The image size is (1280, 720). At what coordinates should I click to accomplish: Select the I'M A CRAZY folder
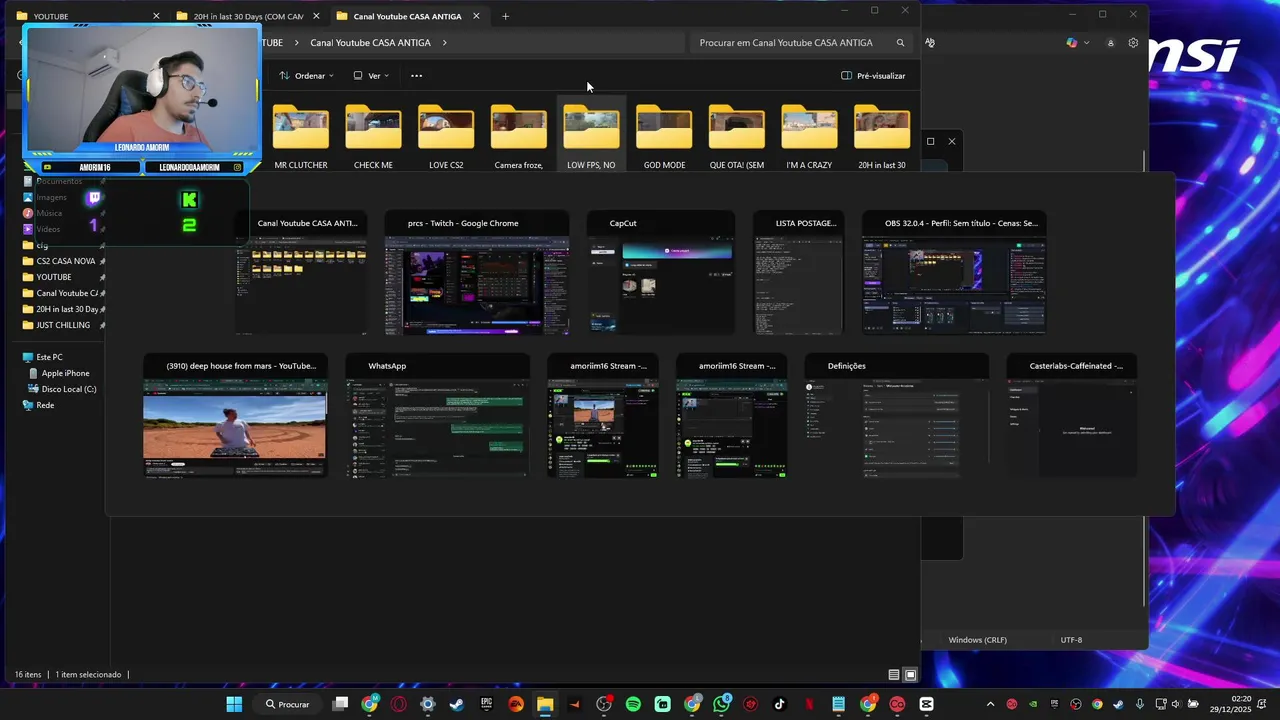[x=809, y=134]
